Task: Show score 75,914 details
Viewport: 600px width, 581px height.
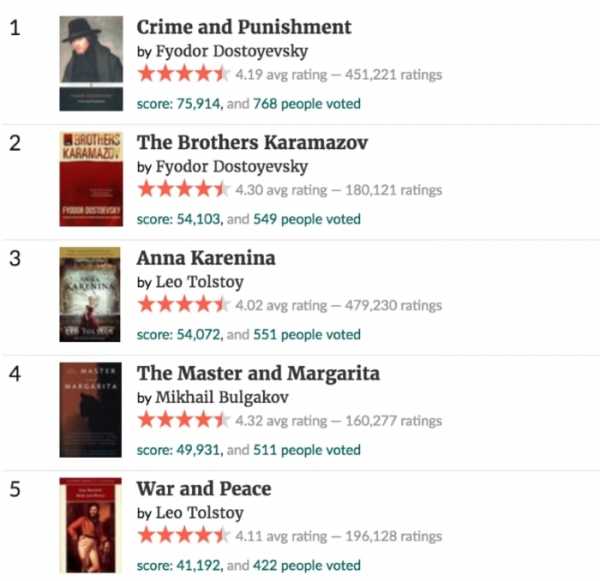Action: (x=179, y=104)
